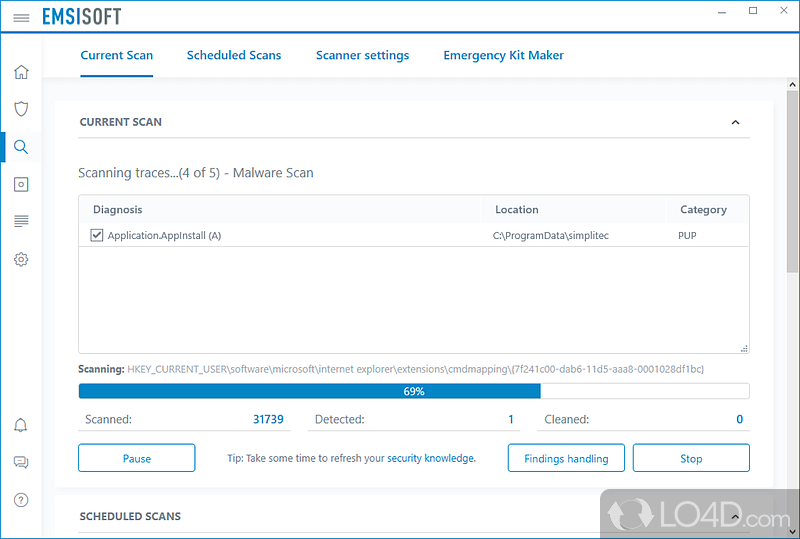Expand the Scheduled Scans section chevron
Screen dimensions: 800x539
click(x=735, y=516)
